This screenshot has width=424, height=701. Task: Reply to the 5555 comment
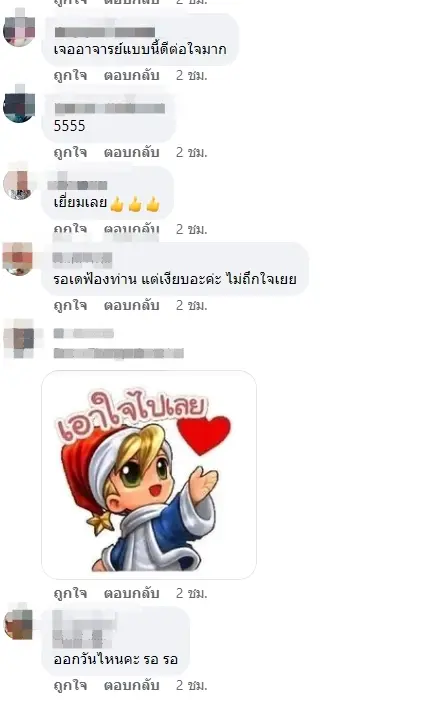pyautogui.click(x=131, y=152)
